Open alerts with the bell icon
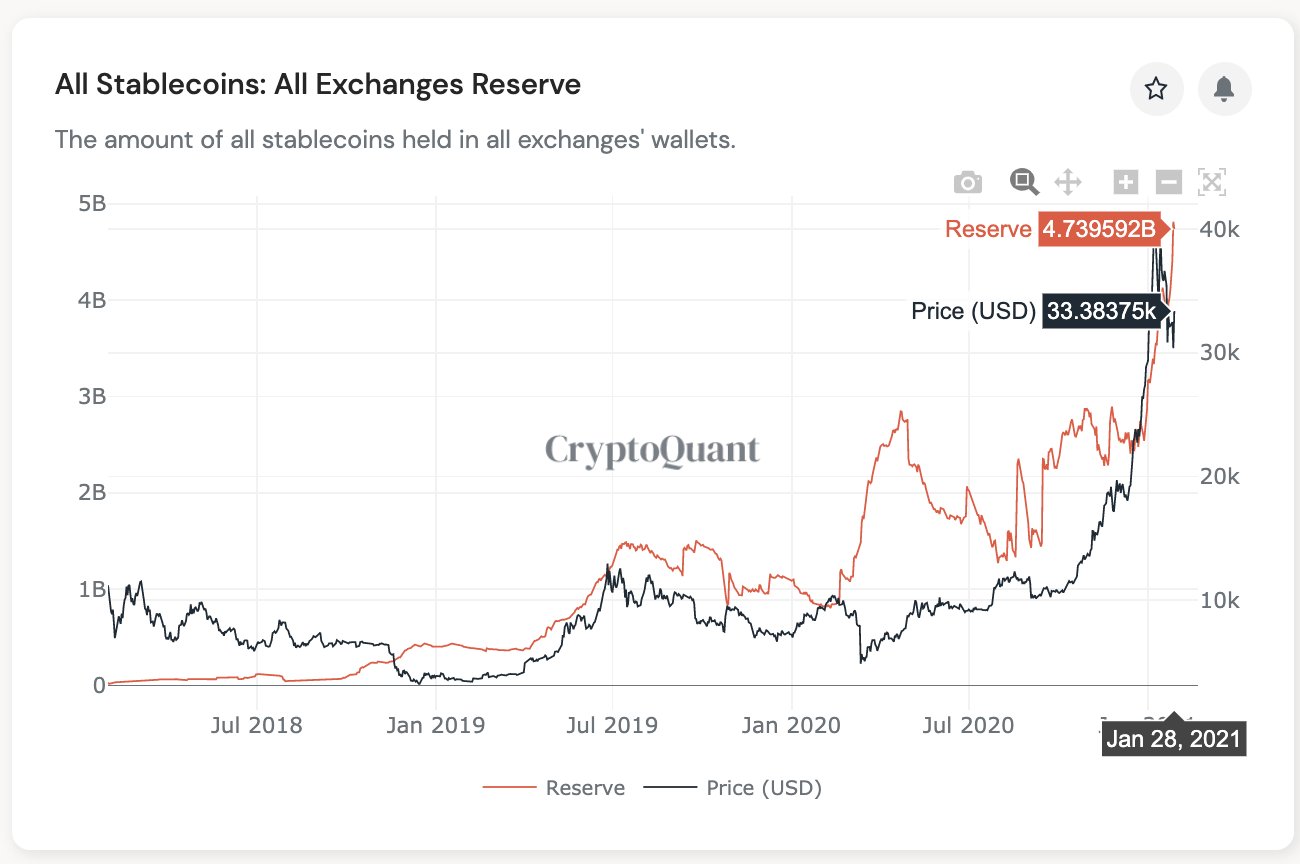 pyautogui.click(x=1224, y=89)
